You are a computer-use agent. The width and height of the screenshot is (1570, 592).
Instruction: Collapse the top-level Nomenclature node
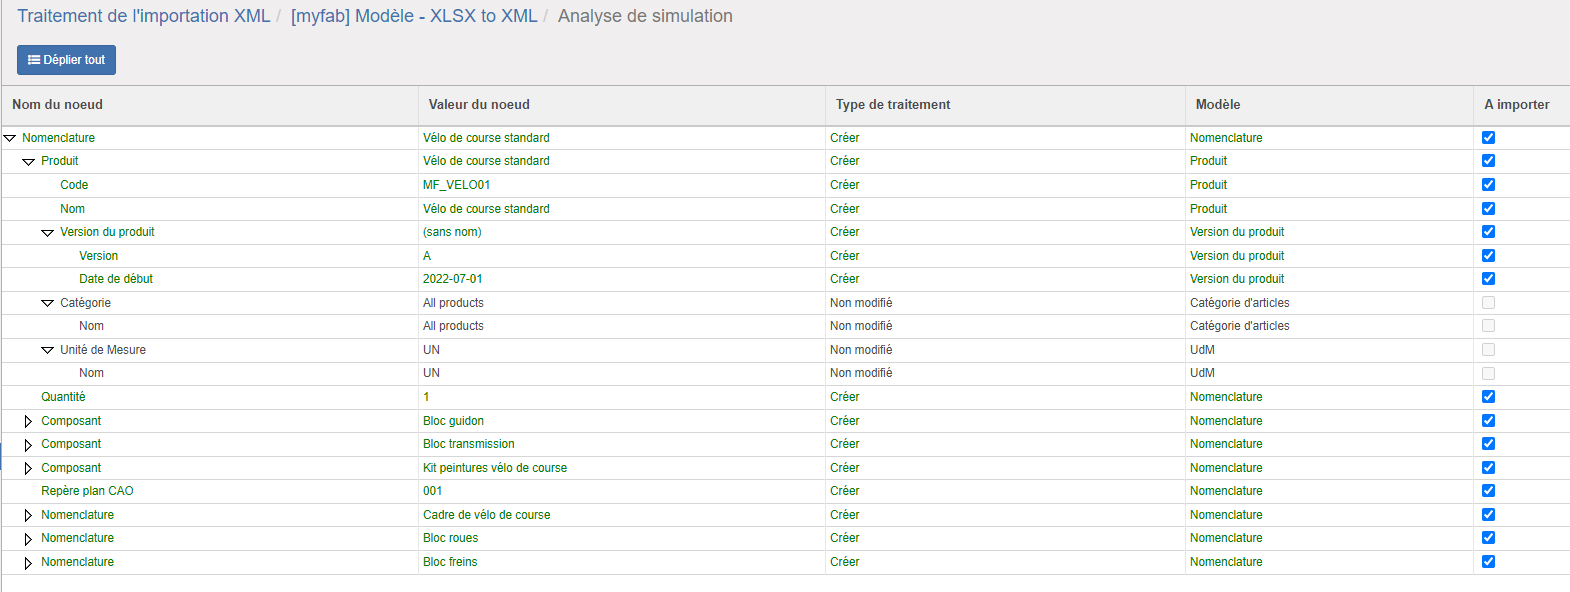pos(10,138)
